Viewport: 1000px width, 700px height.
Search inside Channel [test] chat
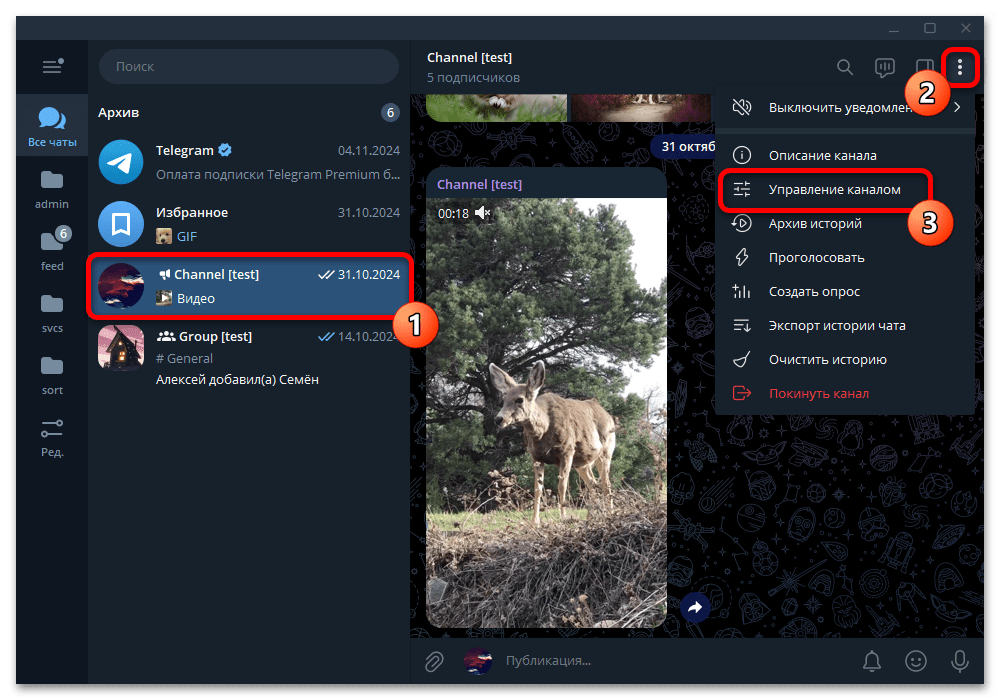click(844, 67)
